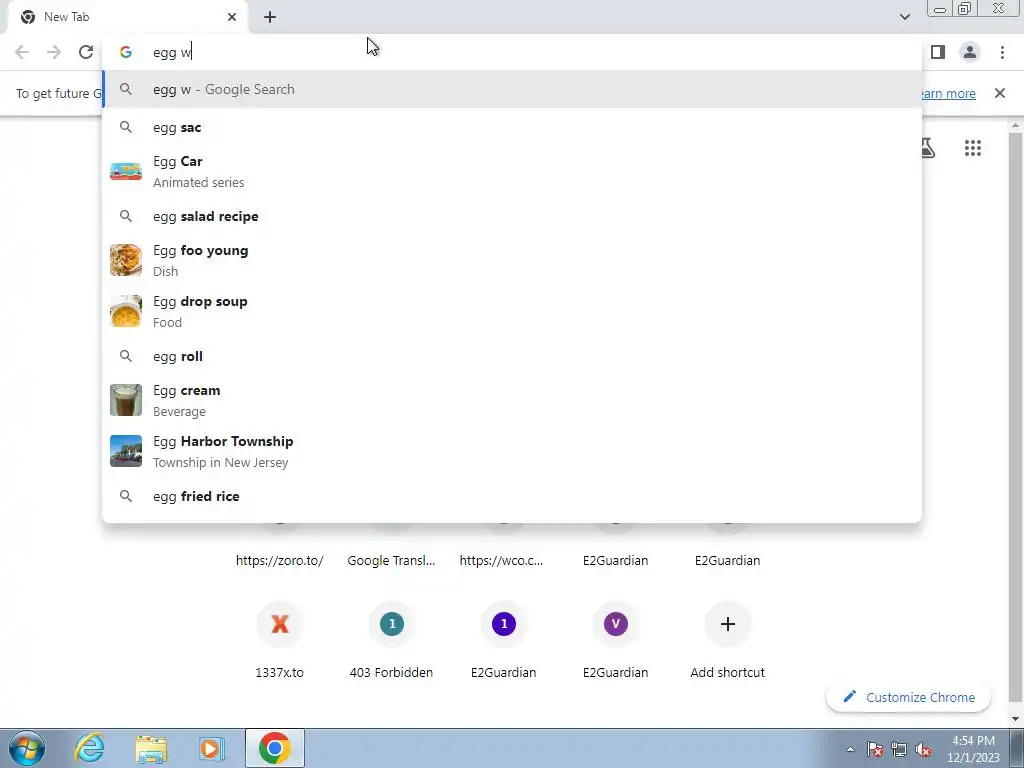Go back using the back arrow
Viewport: 1024px width, 768px height.
tap(22, 52)
